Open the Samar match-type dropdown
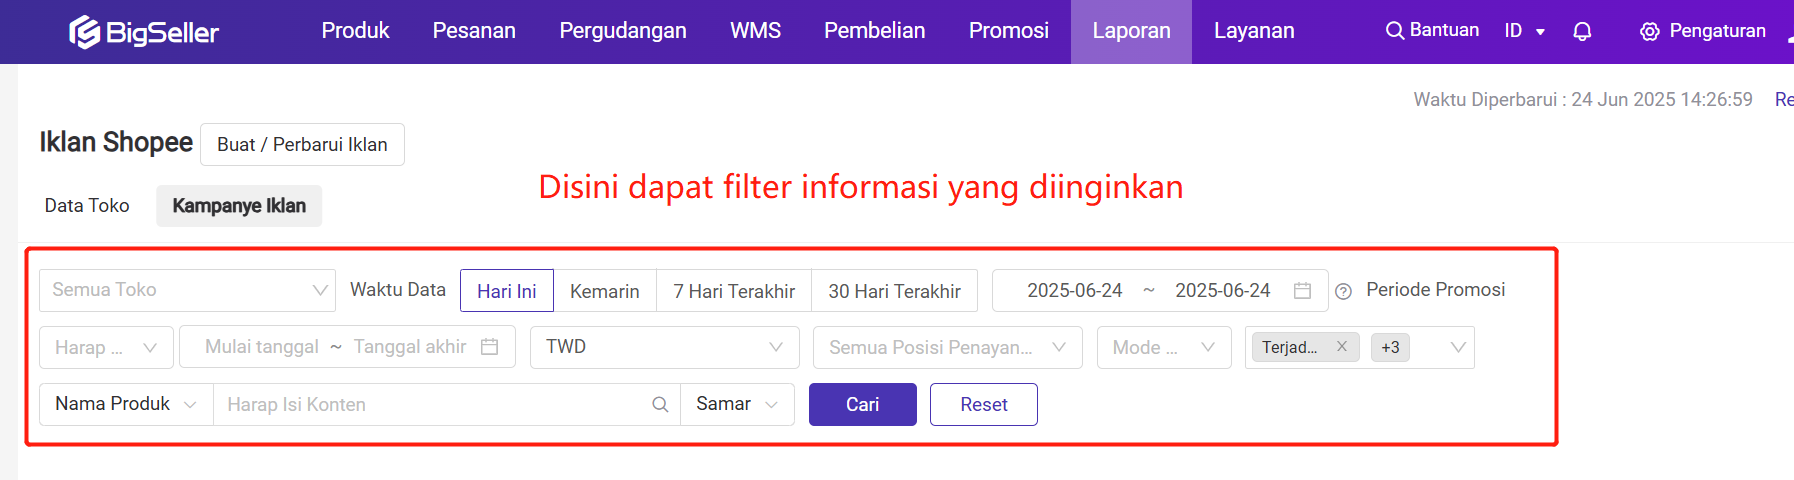Viewport: 1794px width, 480px height. (737, 404)
